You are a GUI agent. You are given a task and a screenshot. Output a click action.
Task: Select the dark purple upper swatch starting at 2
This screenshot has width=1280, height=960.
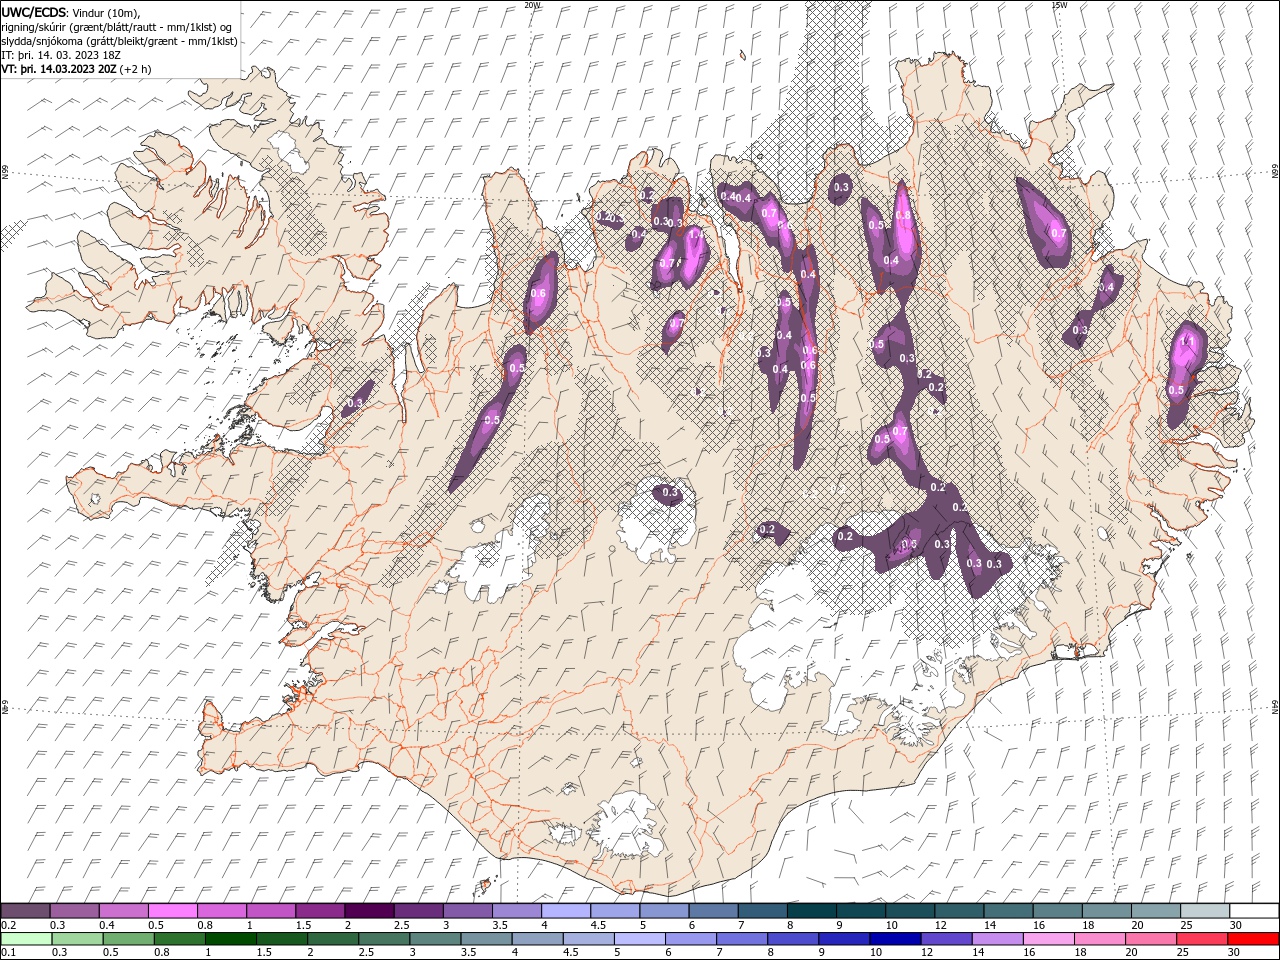click(x=369, y=911)
